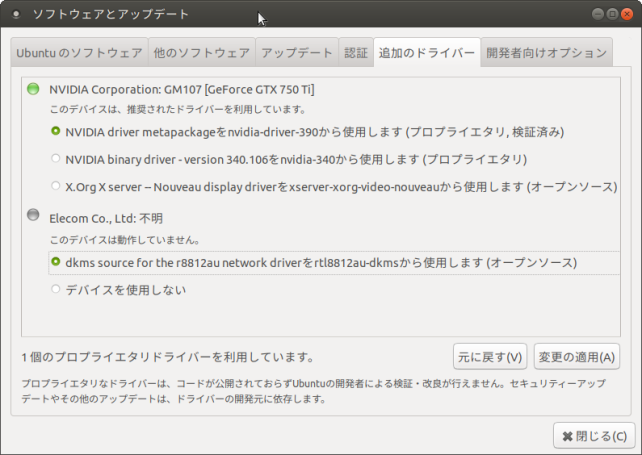Close dialog with 閉じる(C) button
The height and width of the screenshot is (455, 642).
click(x=595, y=436)
